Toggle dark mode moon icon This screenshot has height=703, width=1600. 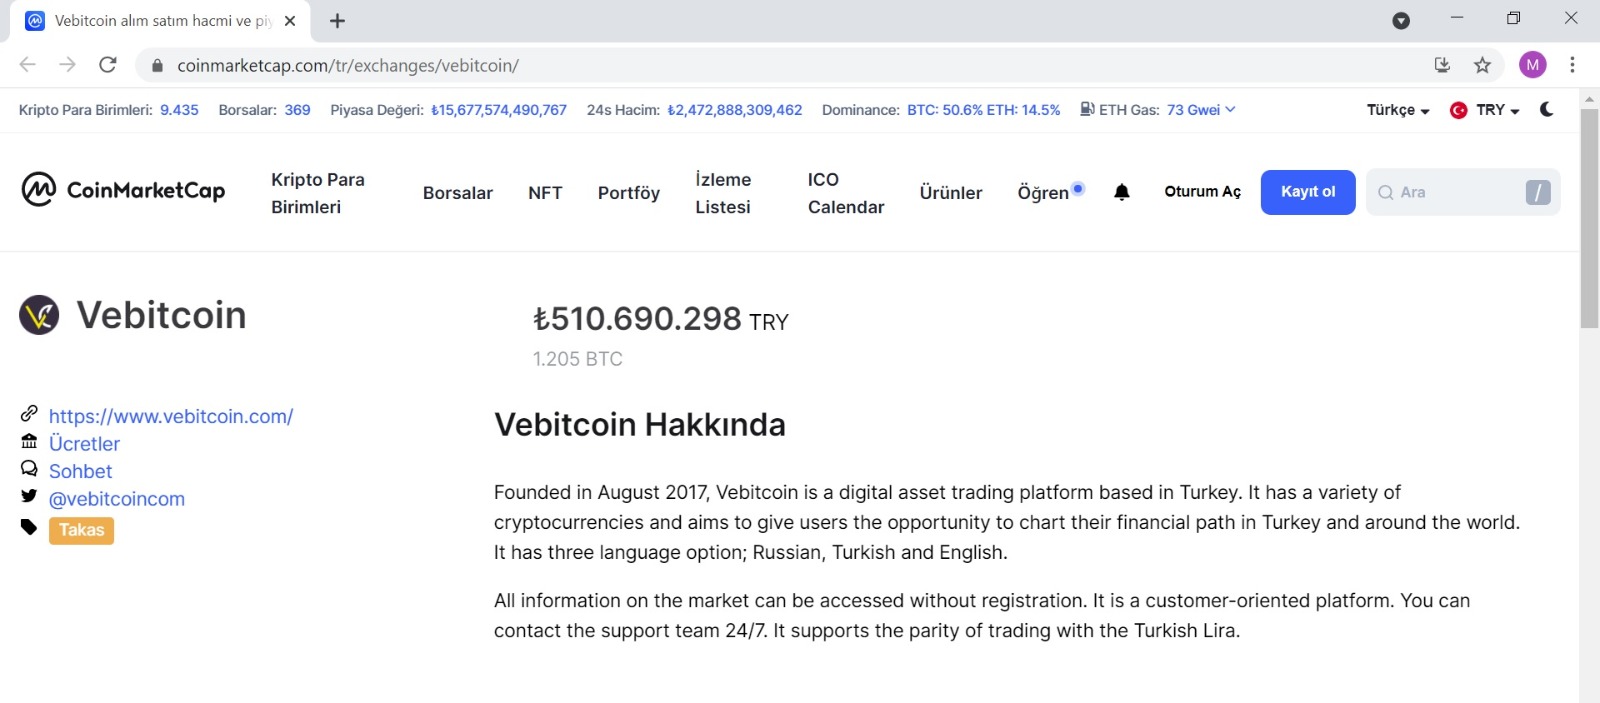(x=1547, y=109)
